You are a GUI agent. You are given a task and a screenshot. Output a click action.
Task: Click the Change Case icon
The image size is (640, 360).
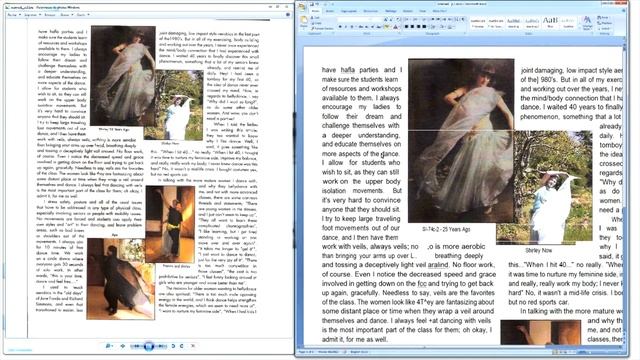379,27
